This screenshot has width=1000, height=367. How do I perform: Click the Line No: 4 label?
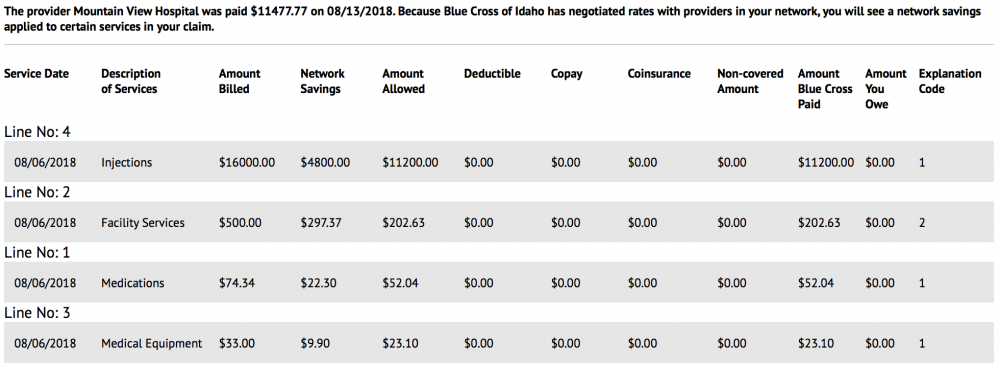click(38, 131)
